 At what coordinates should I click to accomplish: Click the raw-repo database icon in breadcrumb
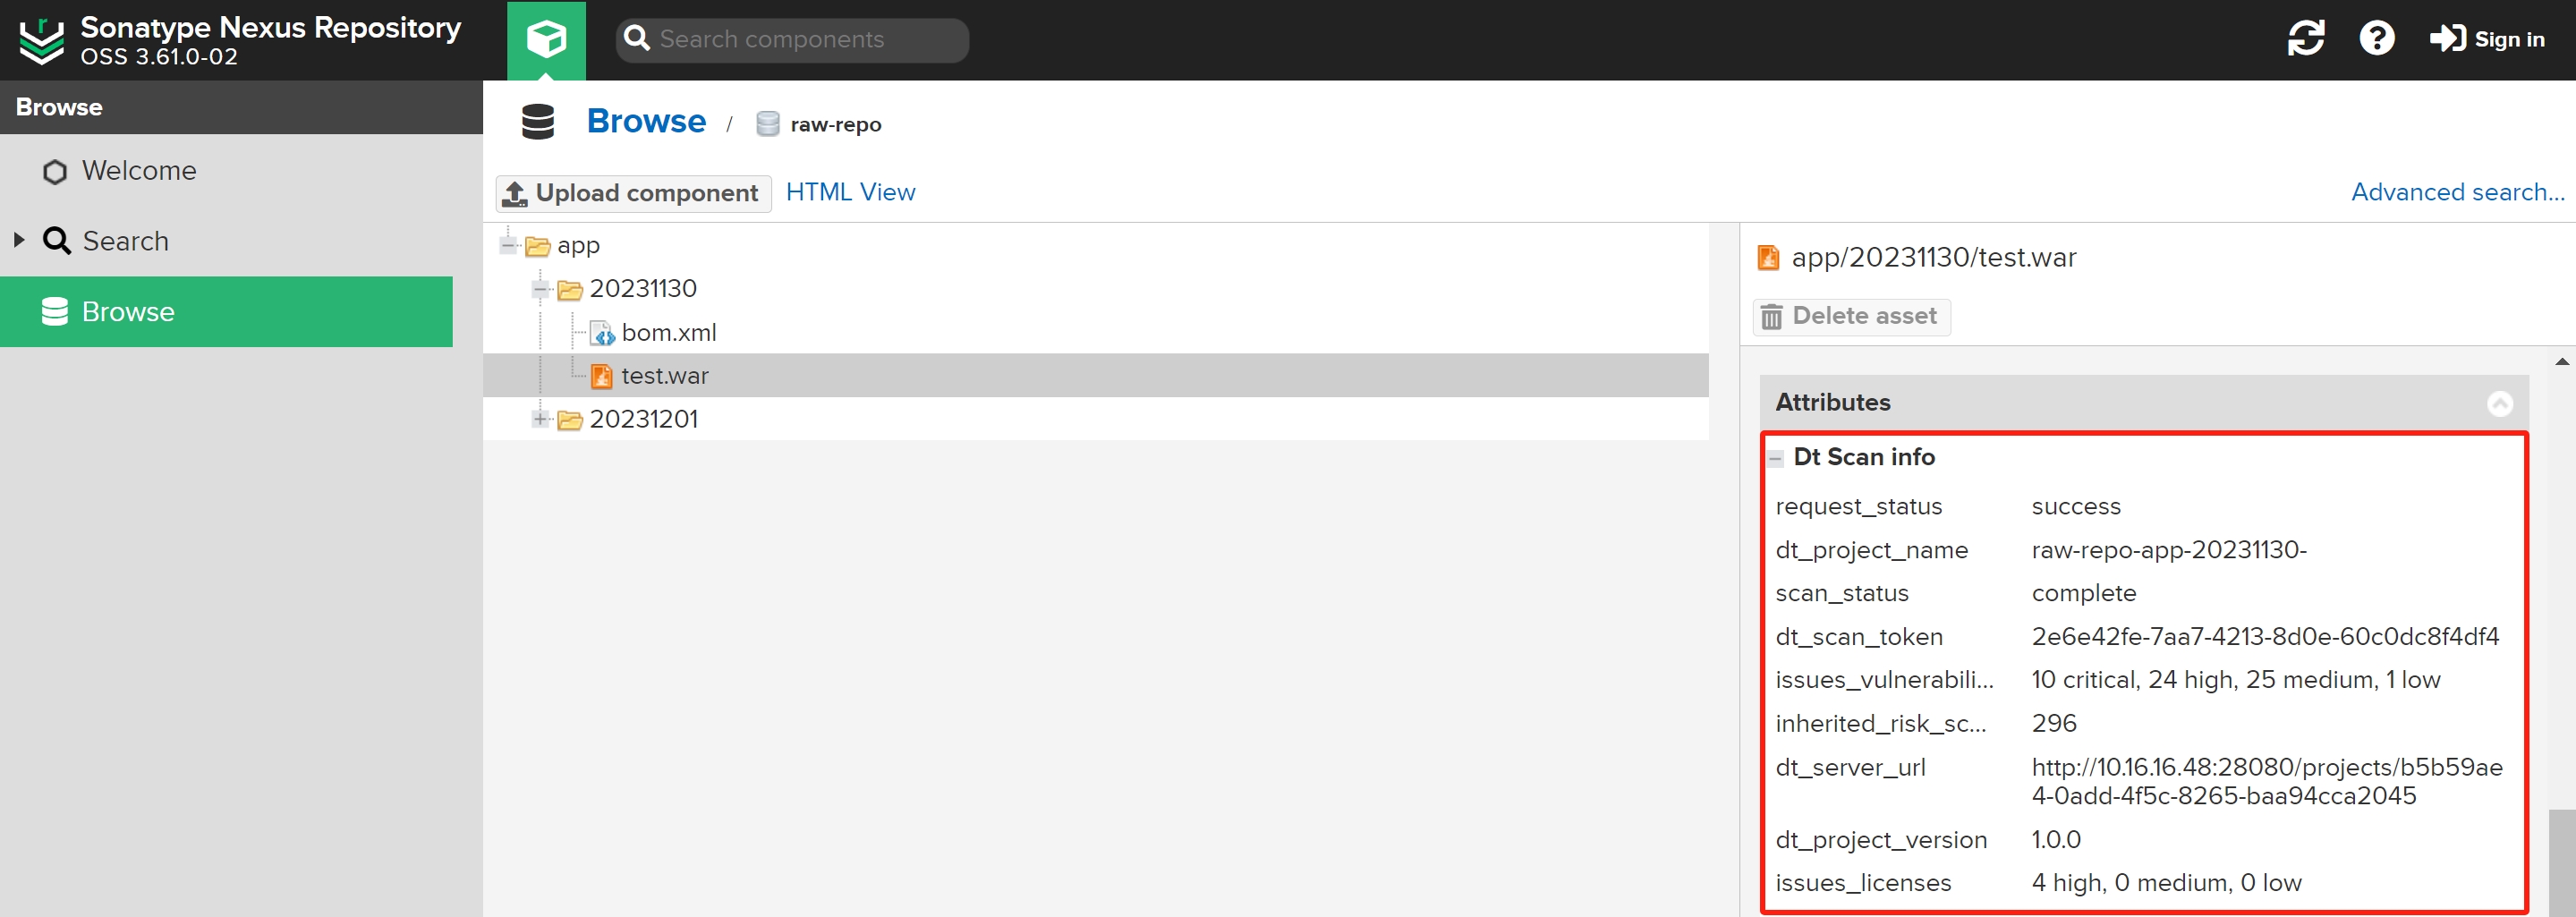[x=767, y=124]
